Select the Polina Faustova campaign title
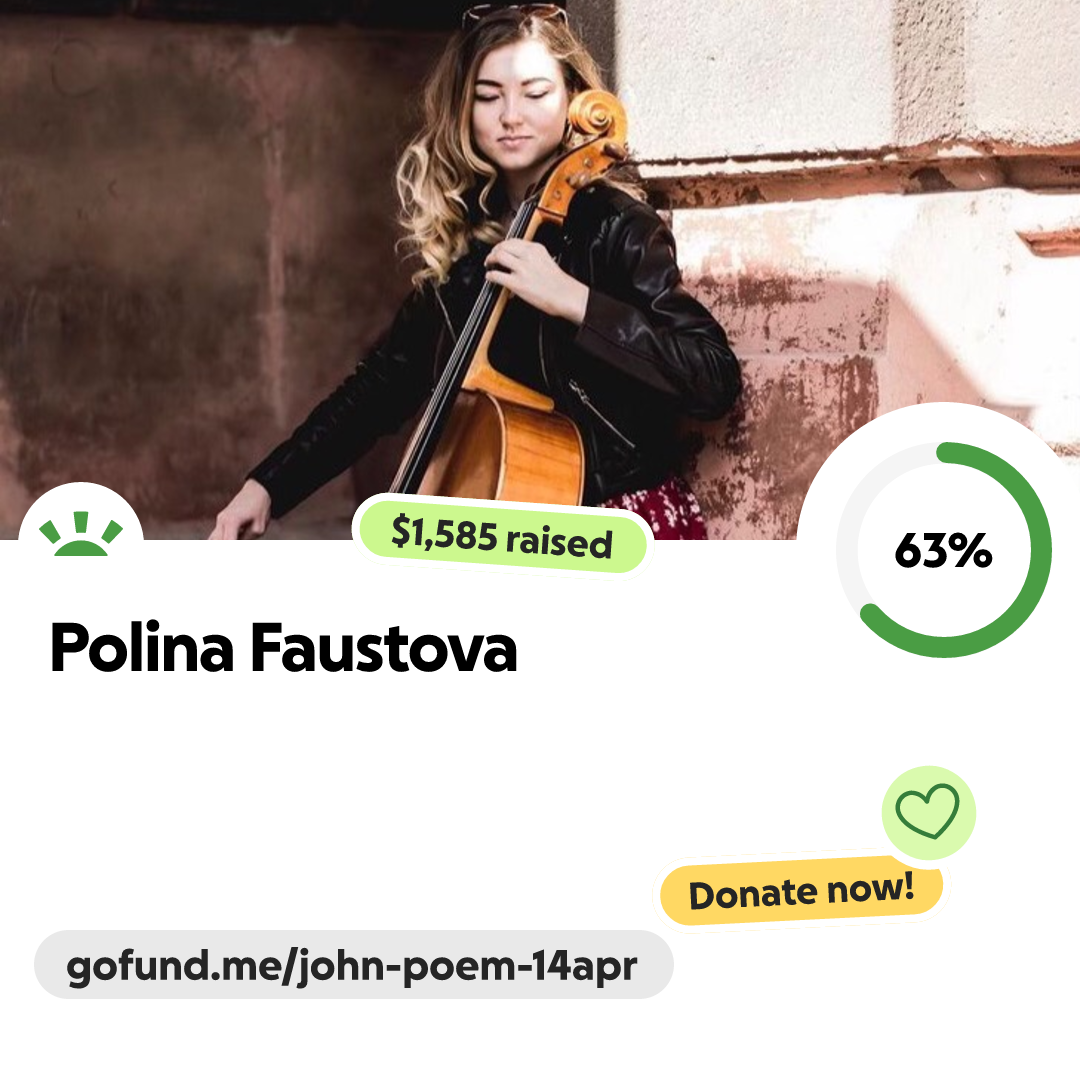The height and width of the screenshot is (1080, 1080). (284, 647)
